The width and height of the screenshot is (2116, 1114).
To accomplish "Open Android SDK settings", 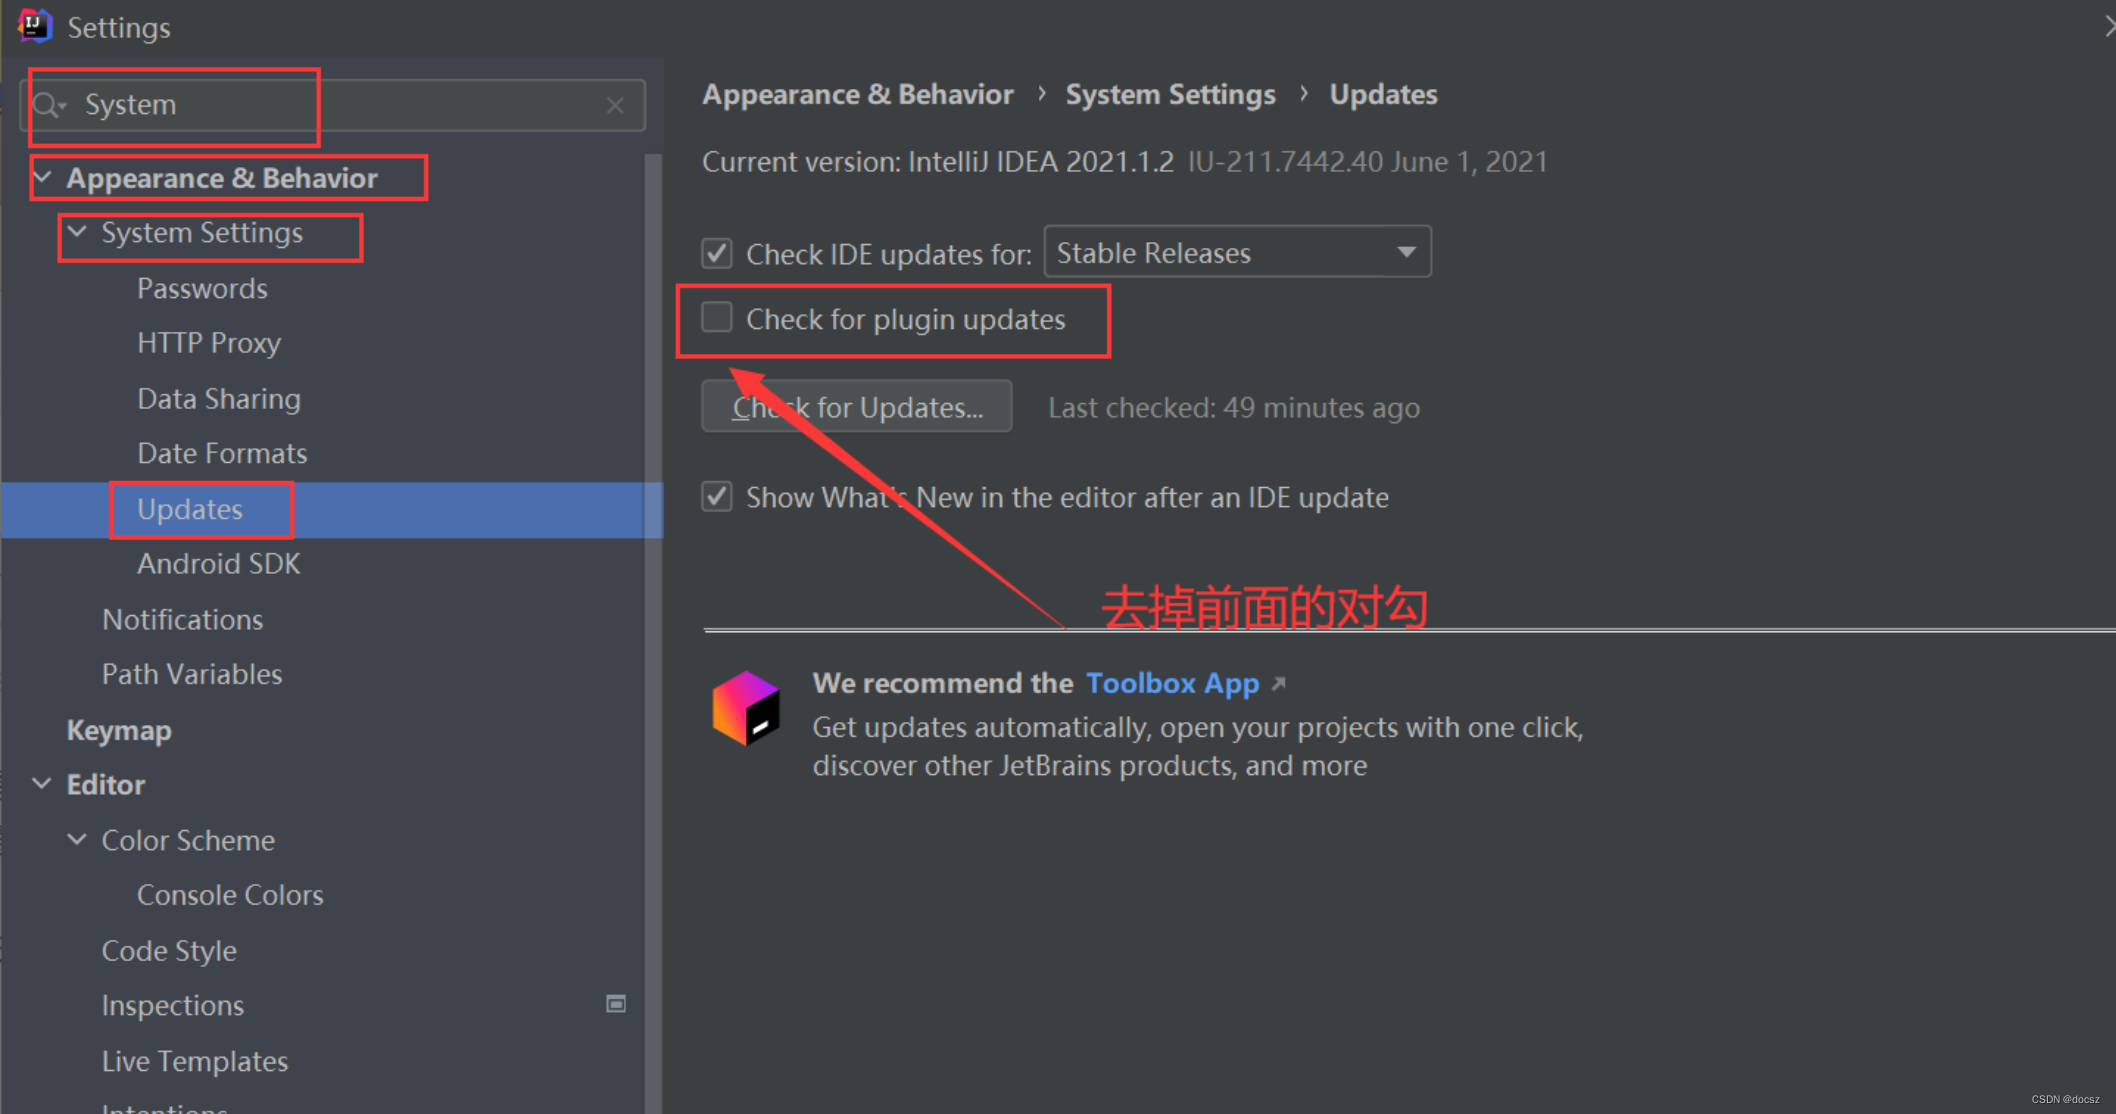I will pos(219,564).
